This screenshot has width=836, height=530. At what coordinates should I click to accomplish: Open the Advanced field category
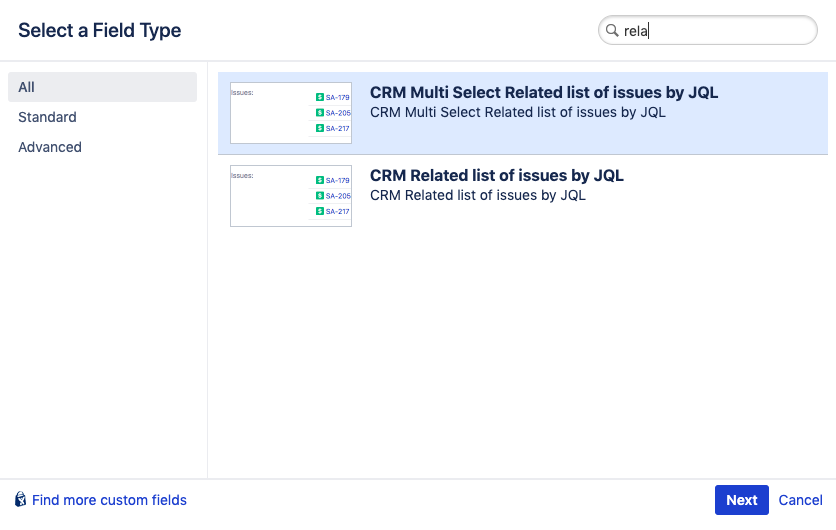[50, 147]
